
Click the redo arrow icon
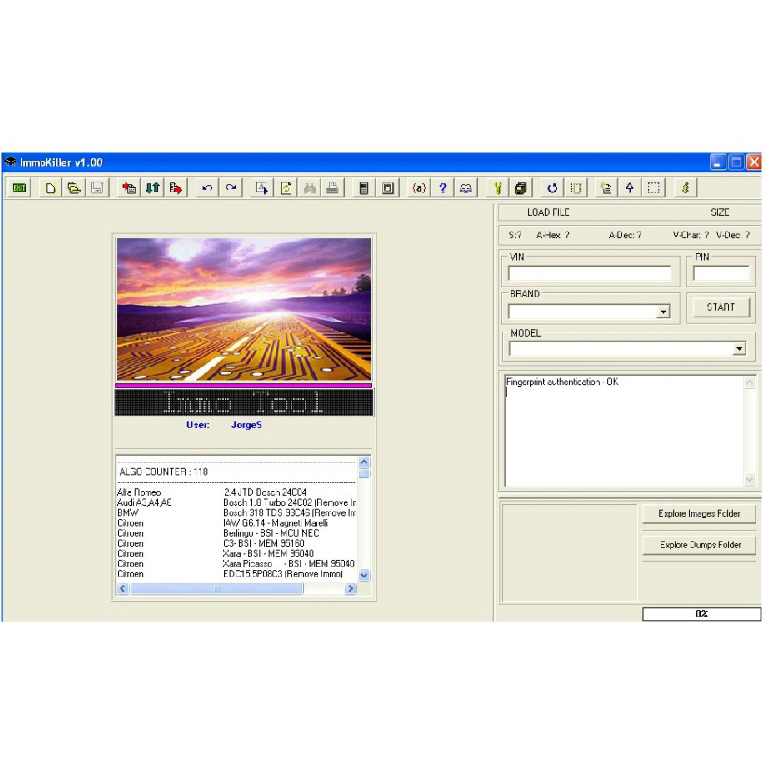(x=231, y=188)
